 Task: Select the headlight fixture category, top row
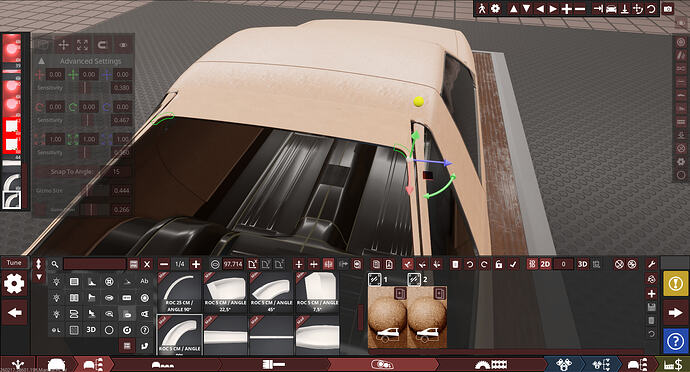pyautogui.click(x=56, y=281)
